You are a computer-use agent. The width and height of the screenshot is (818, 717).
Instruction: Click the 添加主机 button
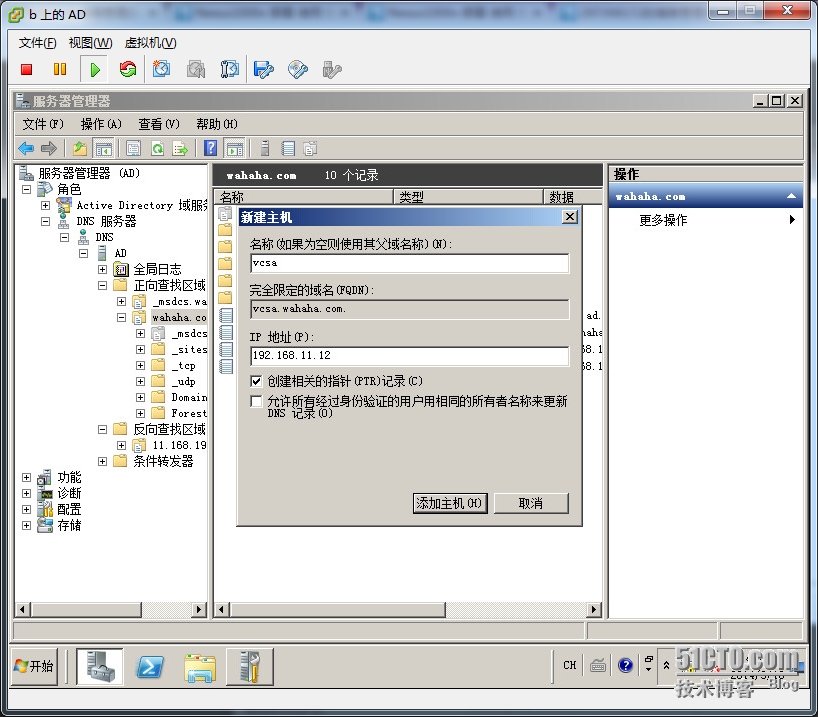(x=450, y=504)
